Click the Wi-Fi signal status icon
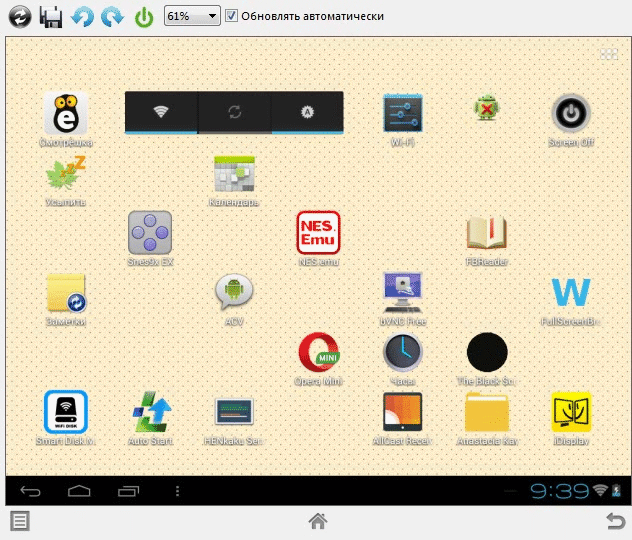This screenshot has width=632, height=540. (x=600, y=490)
